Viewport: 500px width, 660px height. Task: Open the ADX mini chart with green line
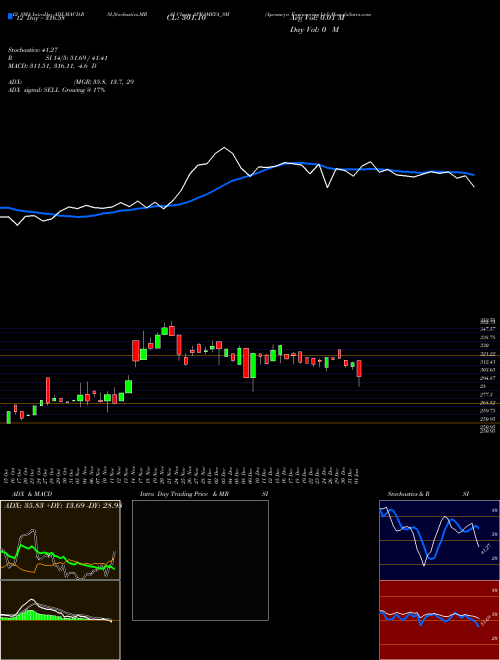click(60, 540)
